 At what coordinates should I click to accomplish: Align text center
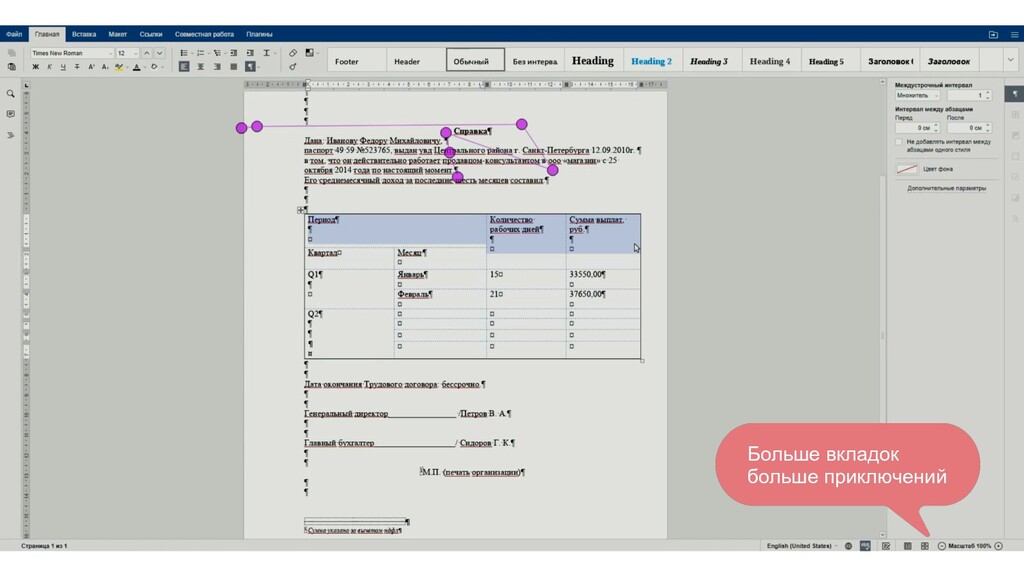[x=200, y=67]
